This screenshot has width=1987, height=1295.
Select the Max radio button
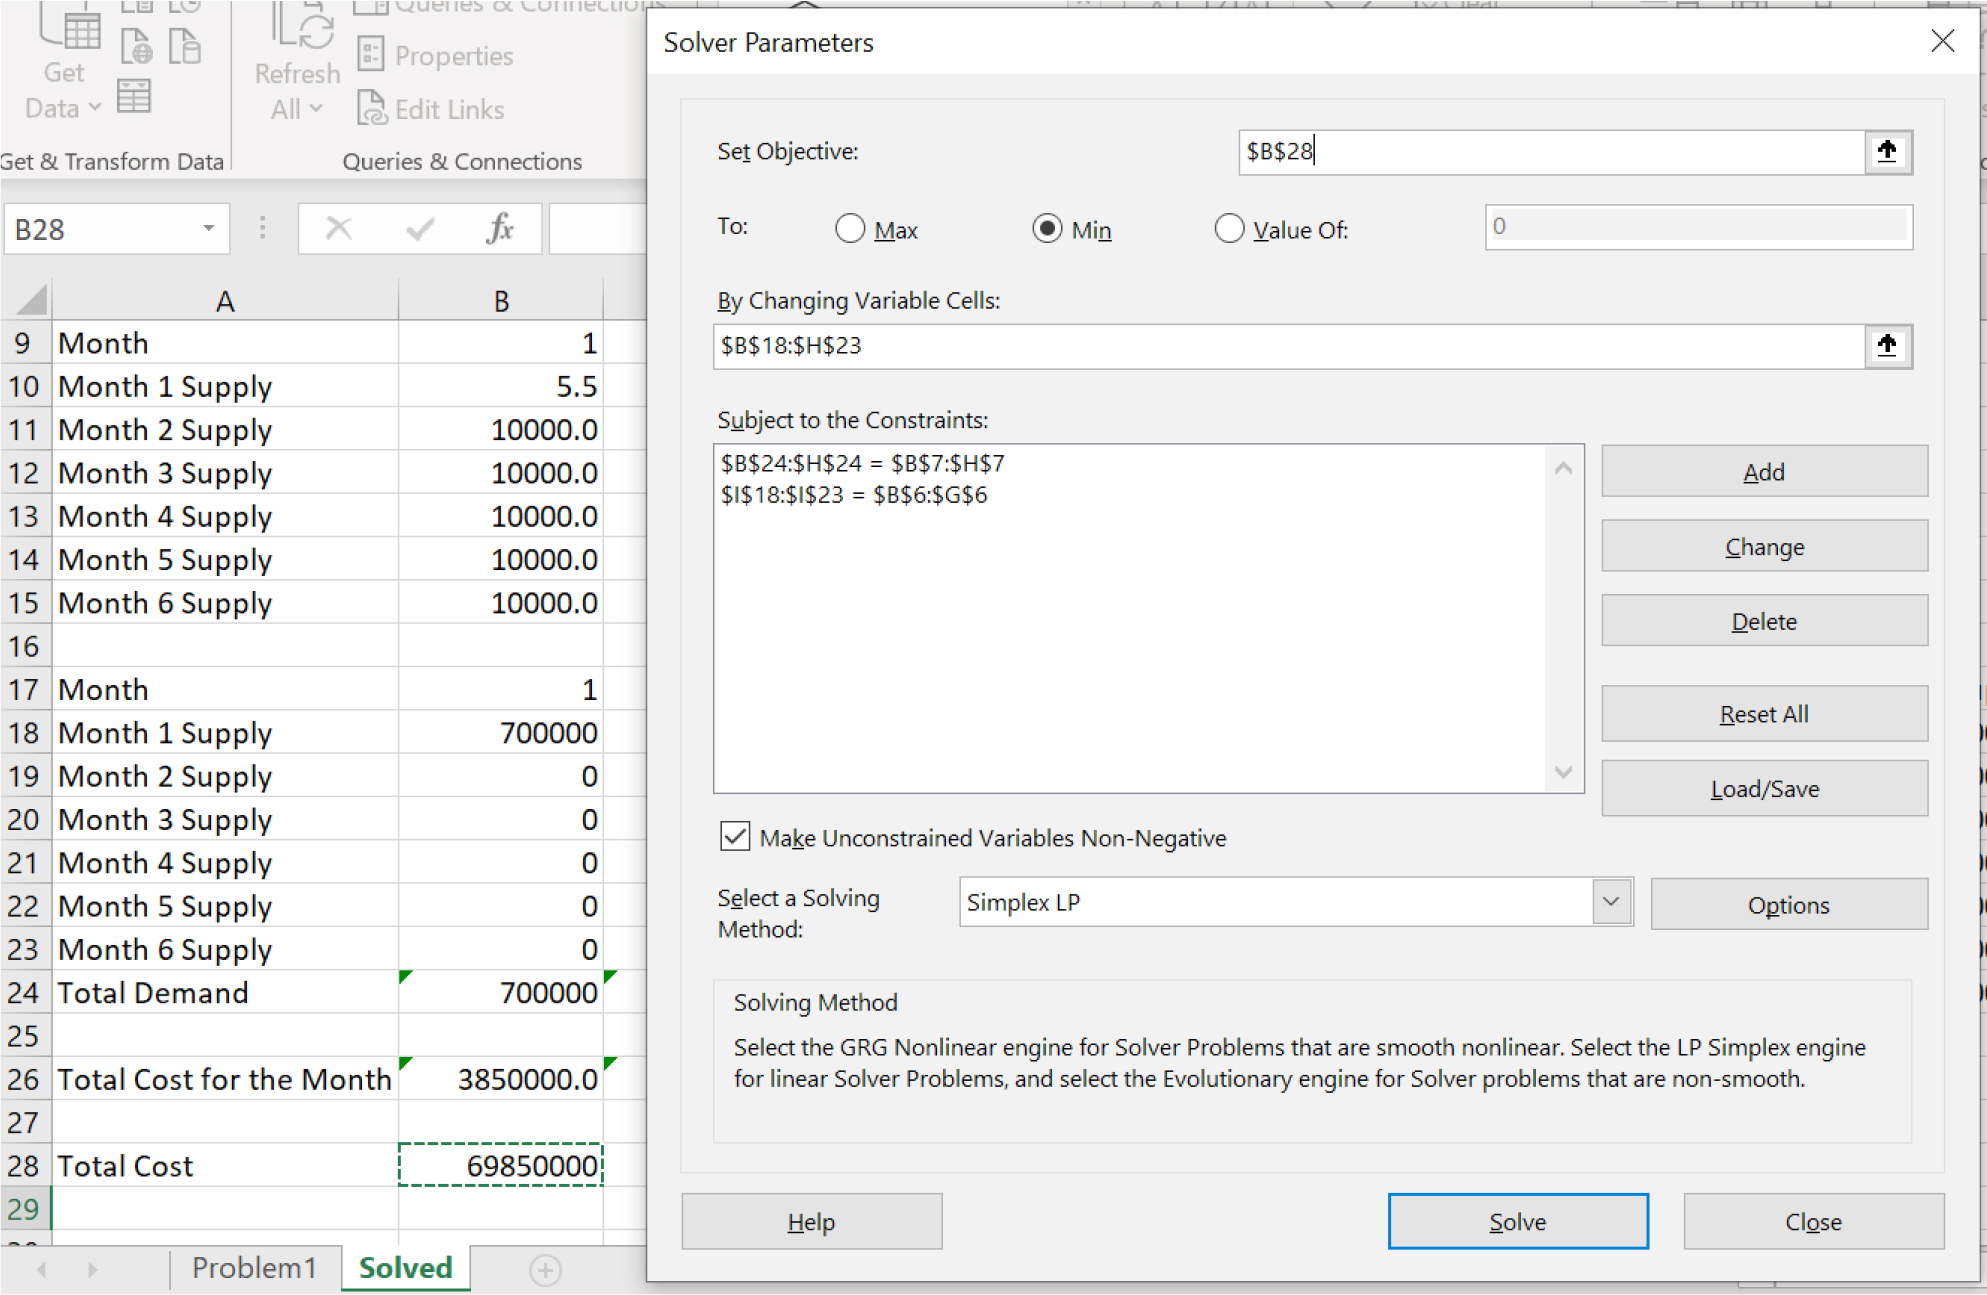(x=850, y=229)
